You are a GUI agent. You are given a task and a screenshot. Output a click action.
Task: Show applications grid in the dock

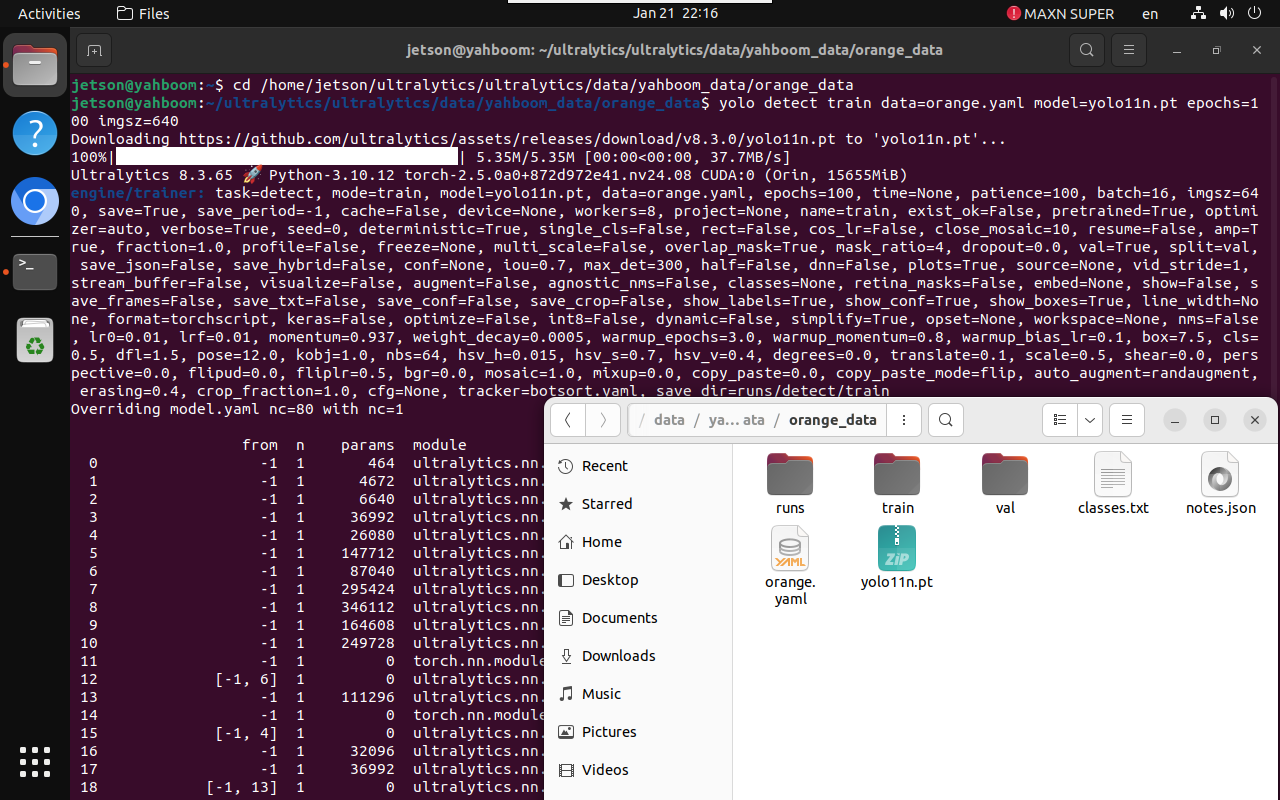click(35, 762)
